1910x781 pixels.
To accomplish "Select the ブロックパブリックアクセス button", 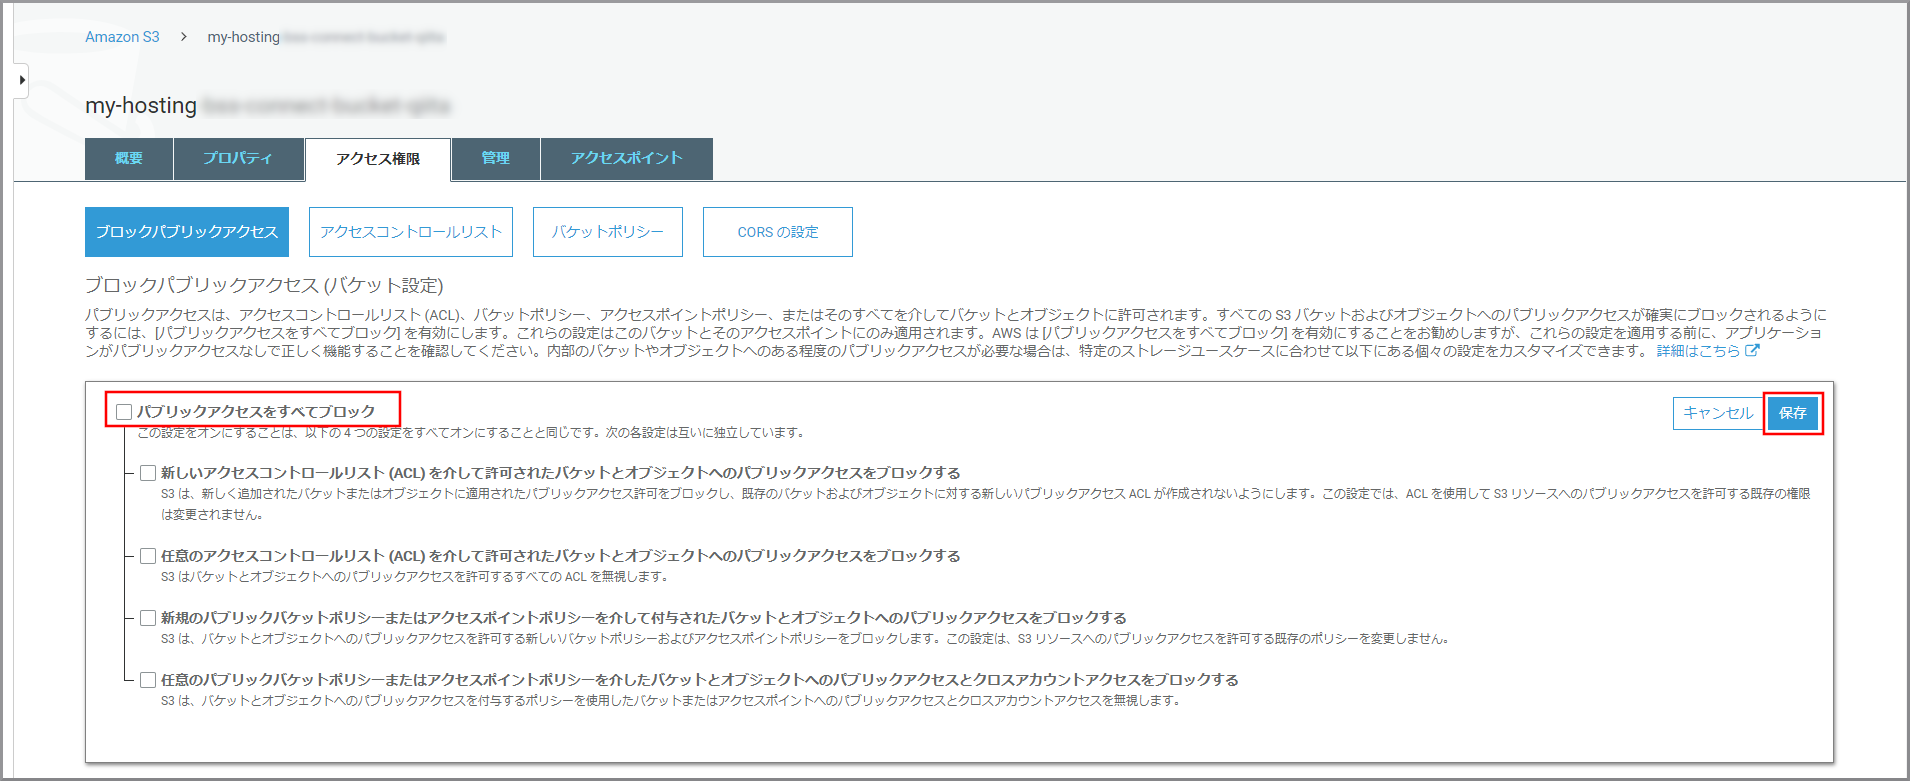I will pos(187,232).
